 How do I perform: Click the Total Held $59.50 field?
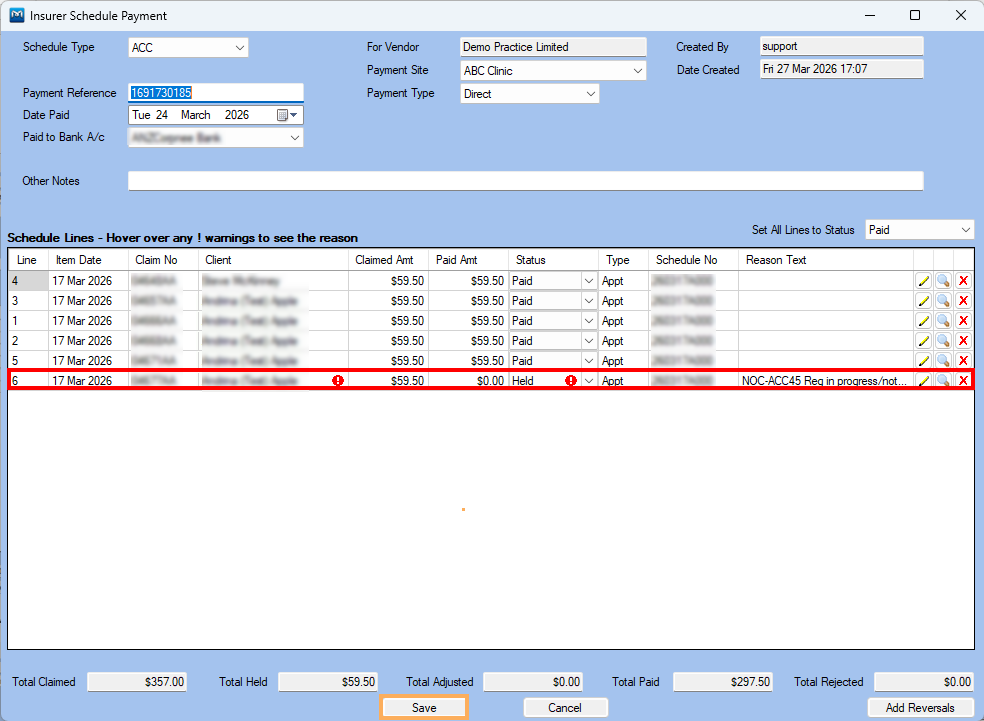[x=328, y=682]
